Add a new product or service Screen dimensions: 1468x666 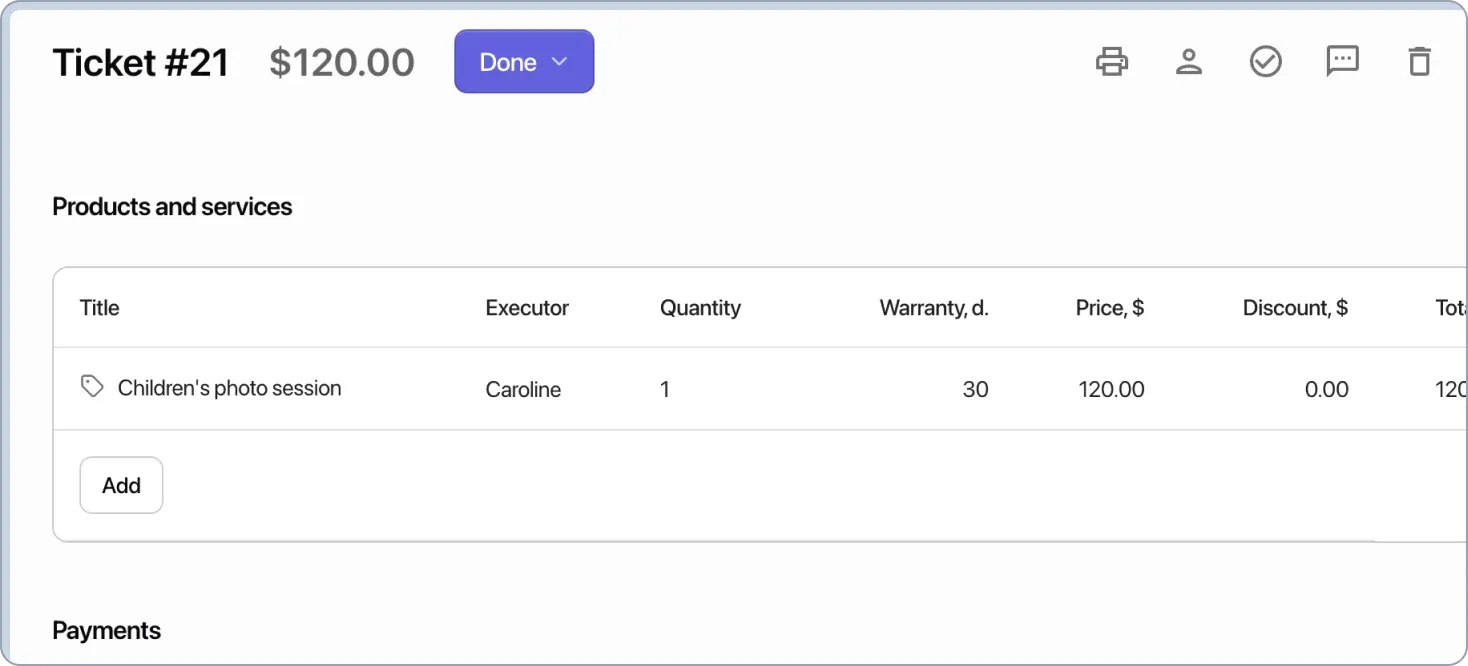coord(121,485)
